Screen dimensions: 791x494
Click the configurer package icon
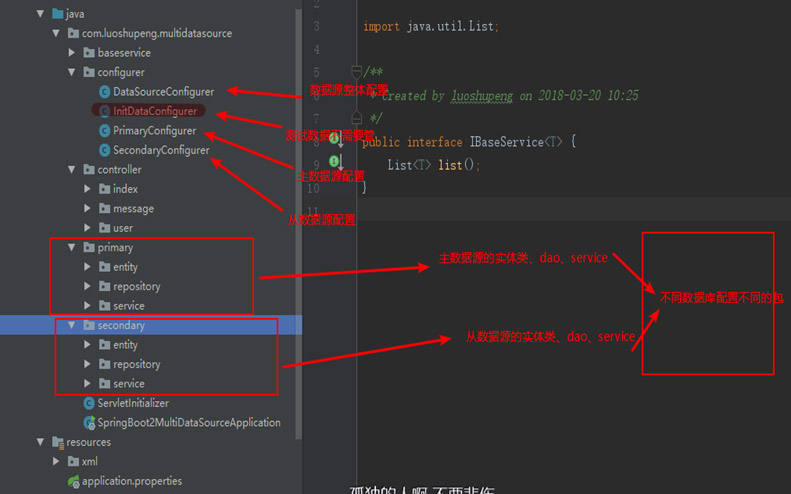[89, 72]
